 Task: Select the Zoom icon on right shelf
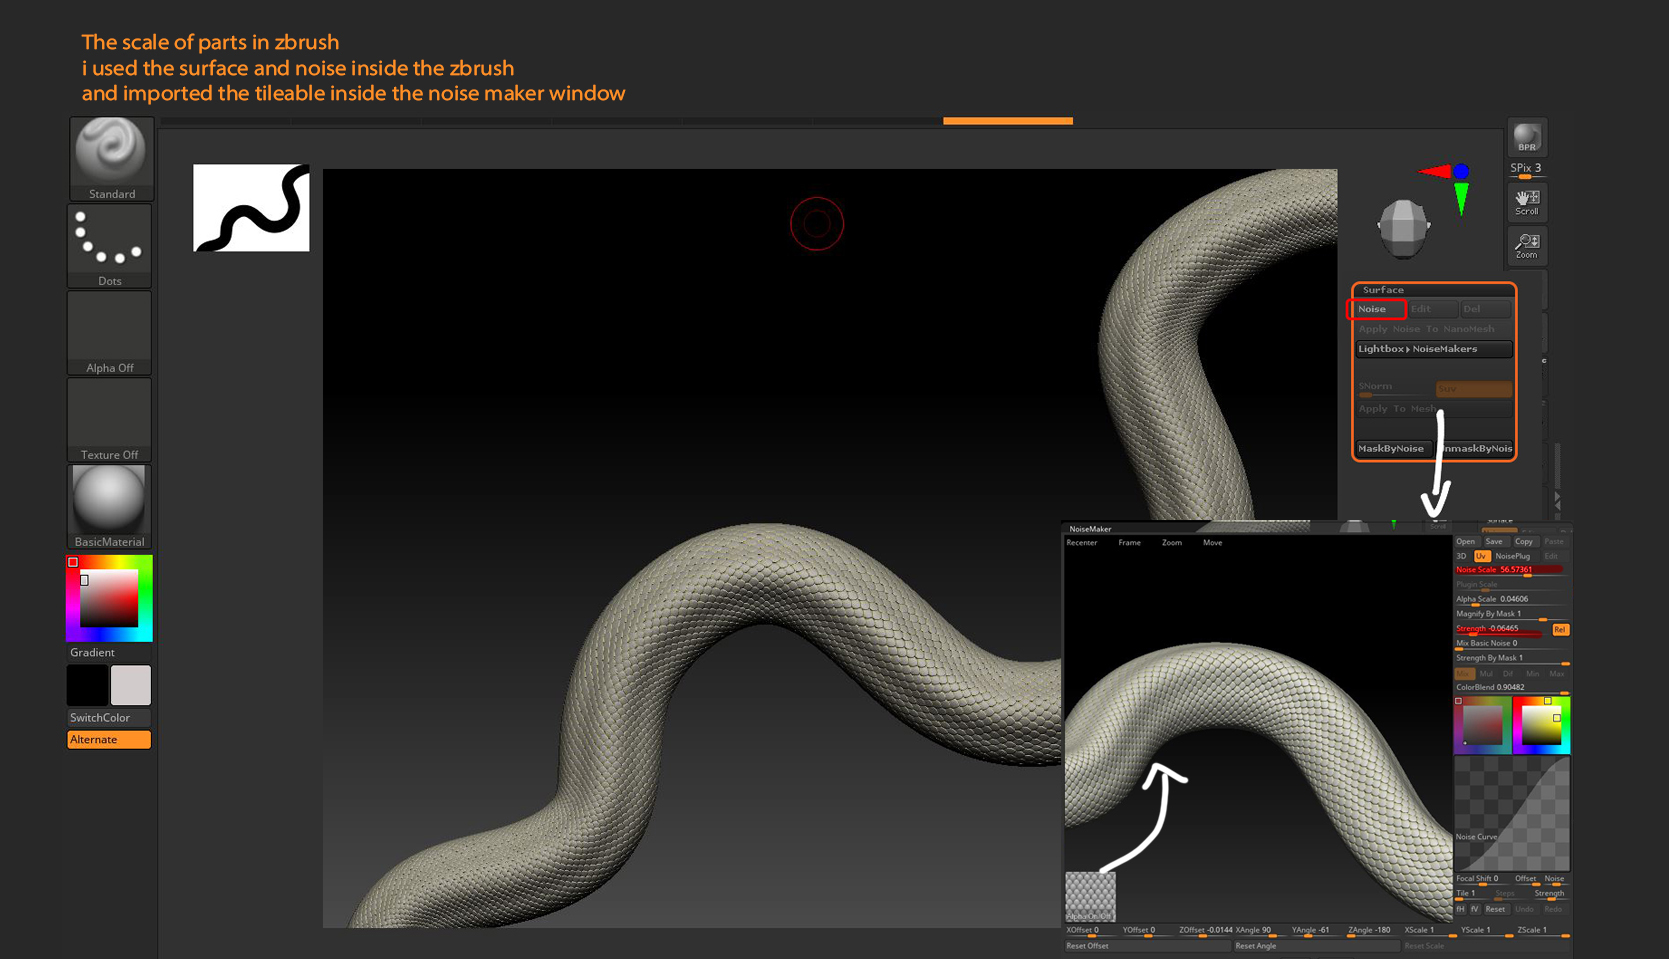pyautogui.click(x=1526, y=245)
